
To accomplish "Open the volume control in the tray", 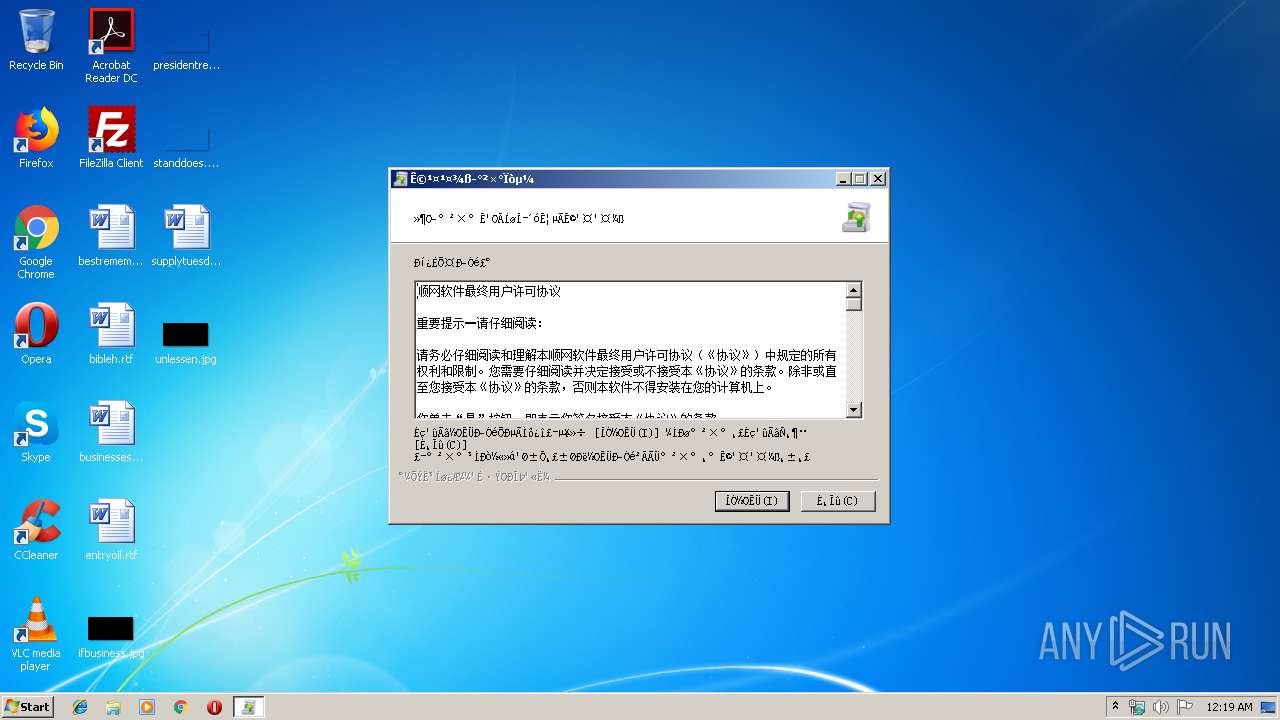I will coord(1160,707).
